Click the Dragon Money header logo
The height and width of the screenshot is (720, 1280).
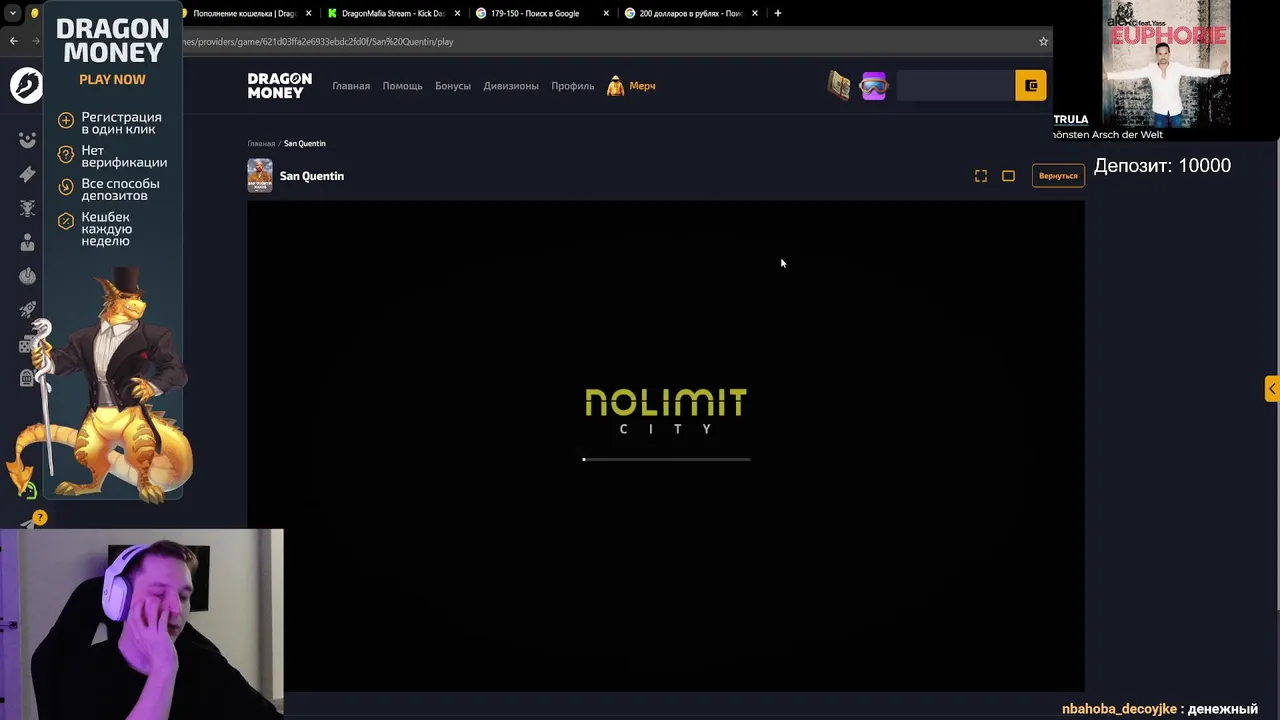279,85
